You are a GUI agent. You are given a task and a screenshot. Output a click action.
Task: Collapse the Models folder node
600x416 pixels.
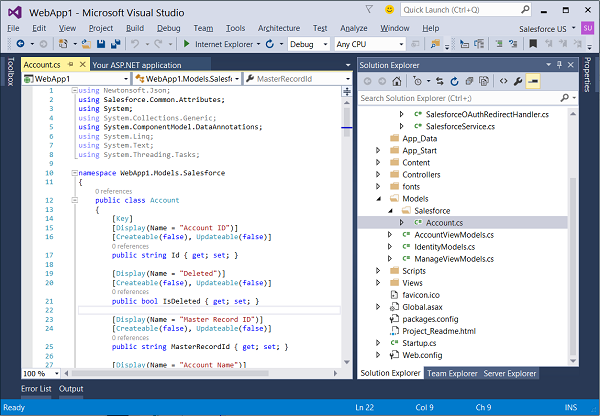[378, 199]
